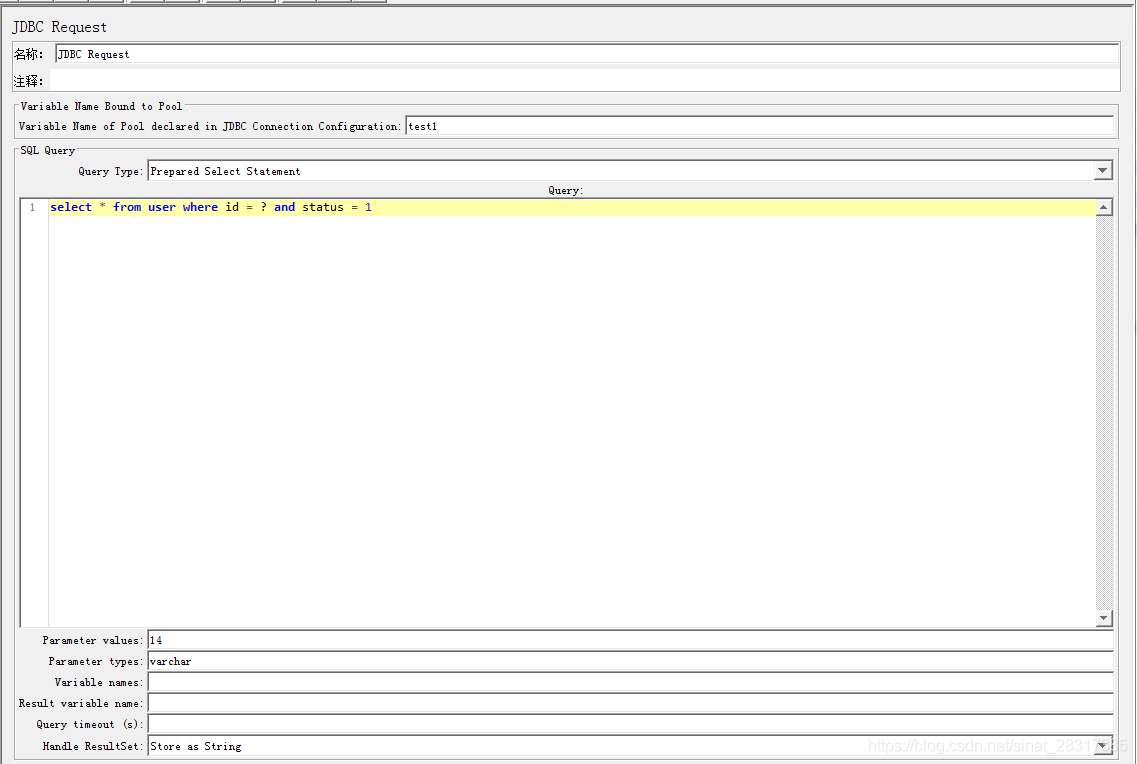
Task: Click the 名称 name field containing JDBC Request
Action: tap(587, 54)
